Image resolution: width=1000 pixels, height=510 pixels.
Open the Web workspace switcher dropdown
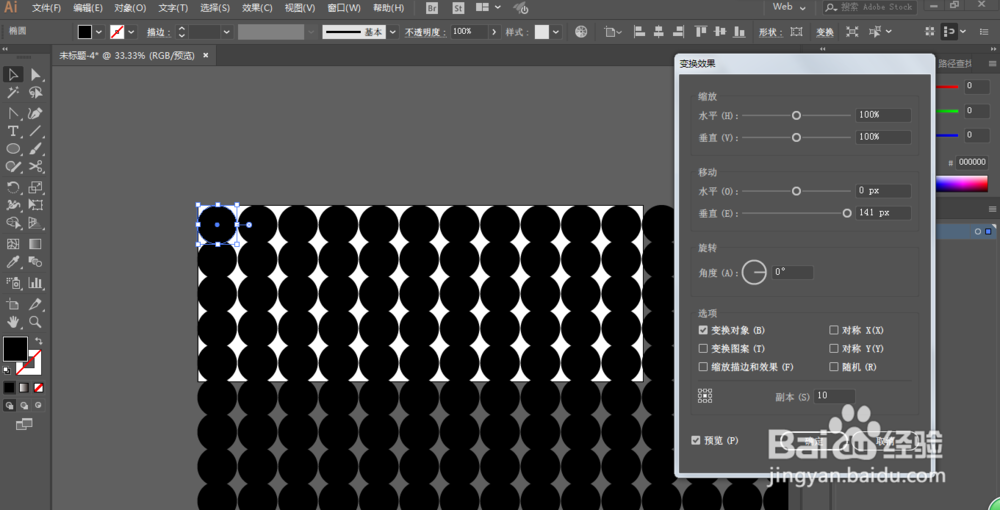click(790, 8)
